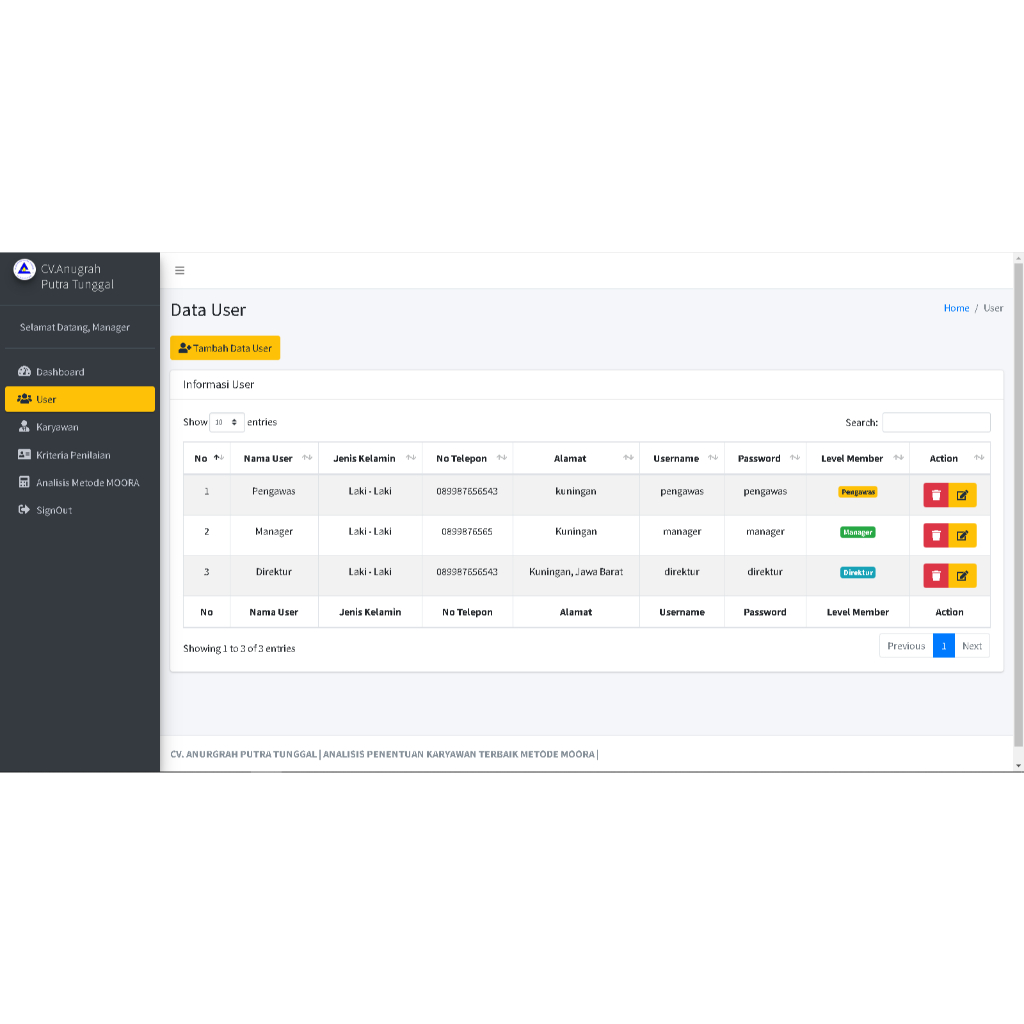Click the Next pagination button
1024x1024 pixels.
tap(972, 646)
